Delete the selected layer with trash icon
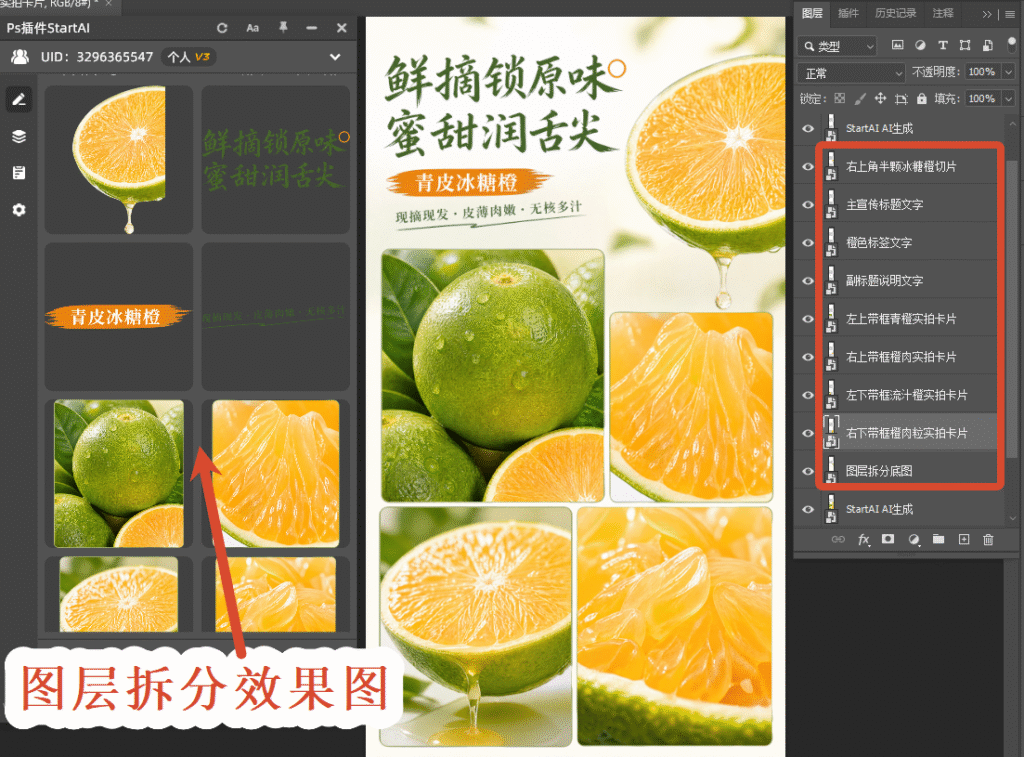This screenshot has width=1024, height=757. coord(988,540)
